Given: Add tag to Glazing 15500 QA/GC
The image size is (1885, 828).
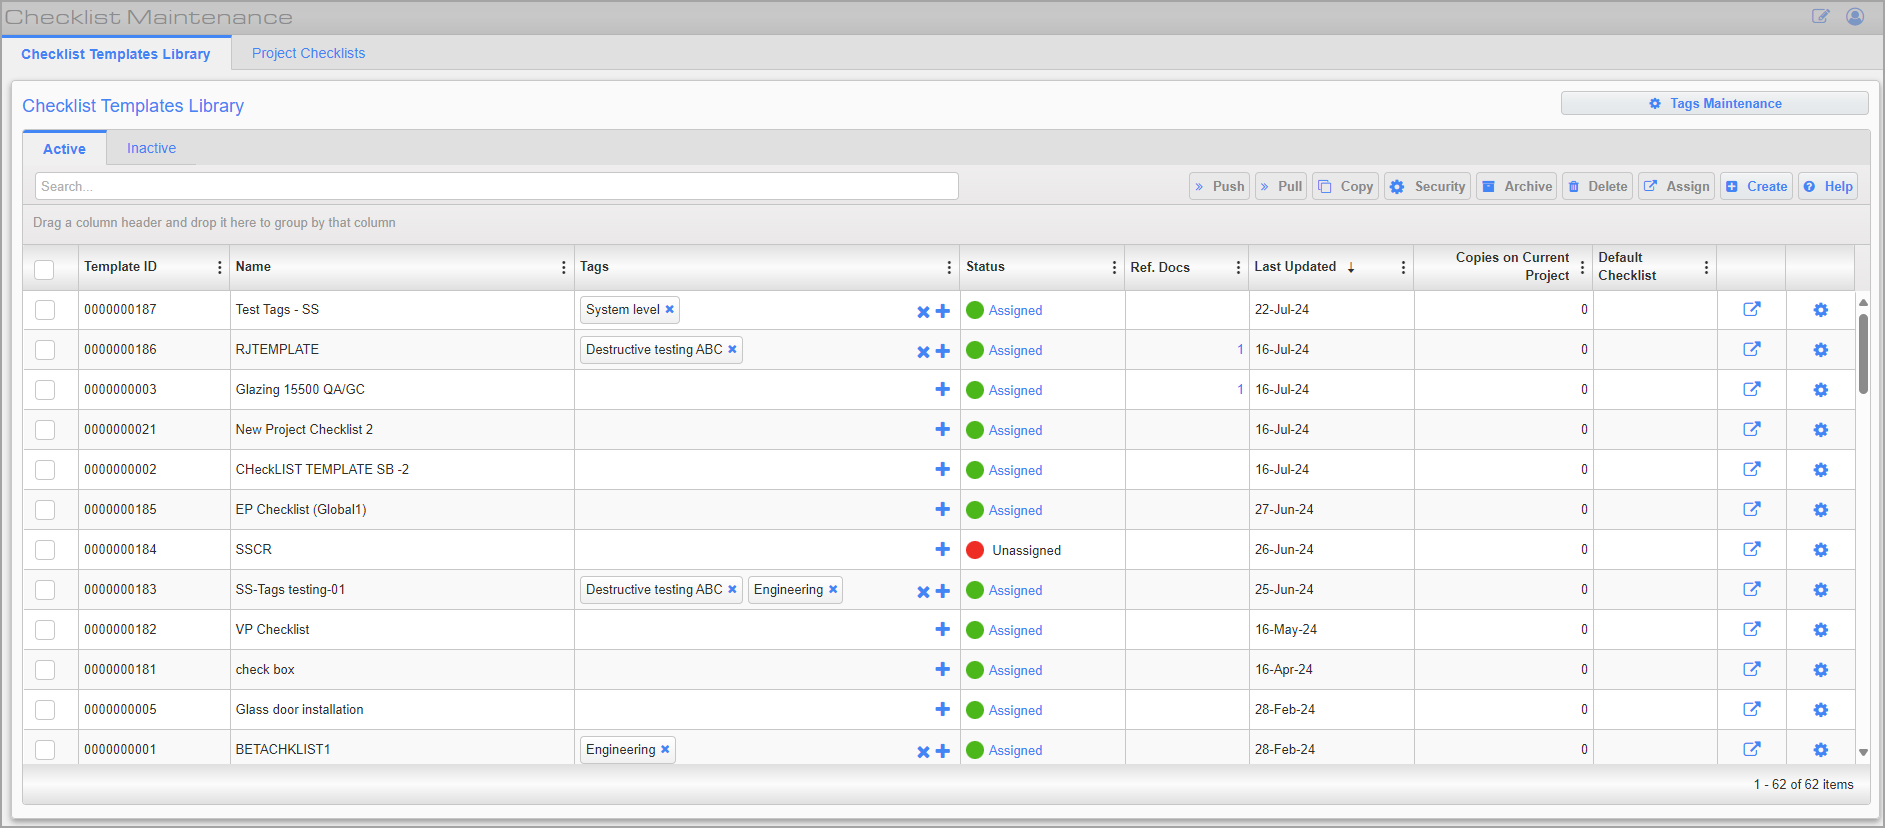Looking at the screenshot, I should tap(942, 389).
